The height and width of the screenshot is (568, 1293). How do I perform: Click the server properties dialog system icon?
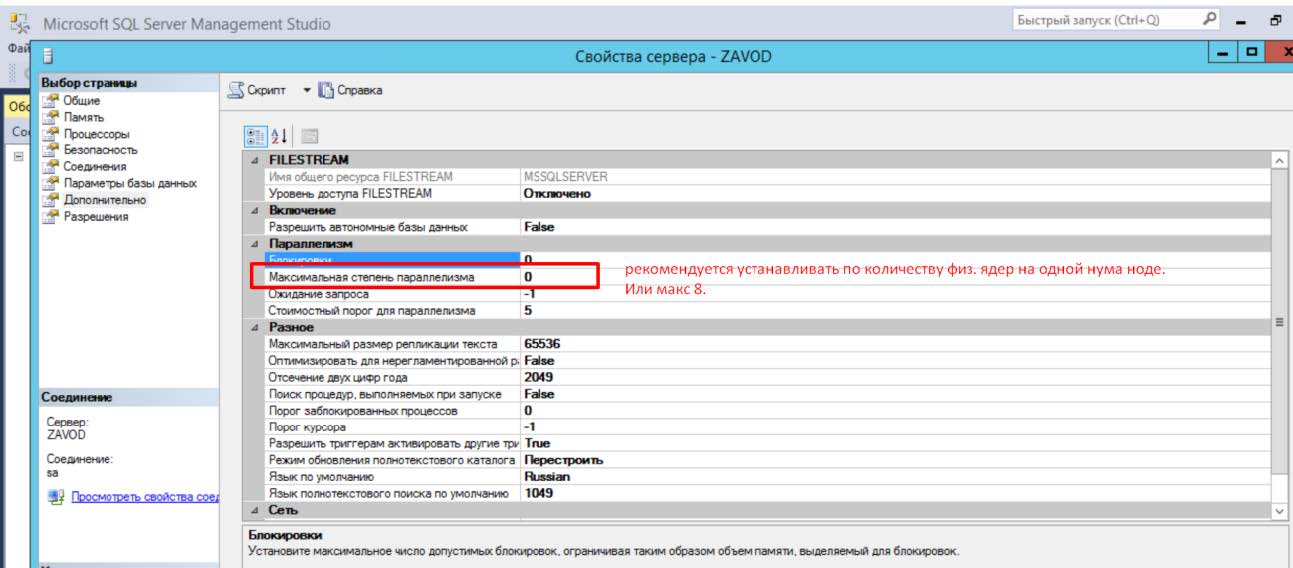coord(48,58)
